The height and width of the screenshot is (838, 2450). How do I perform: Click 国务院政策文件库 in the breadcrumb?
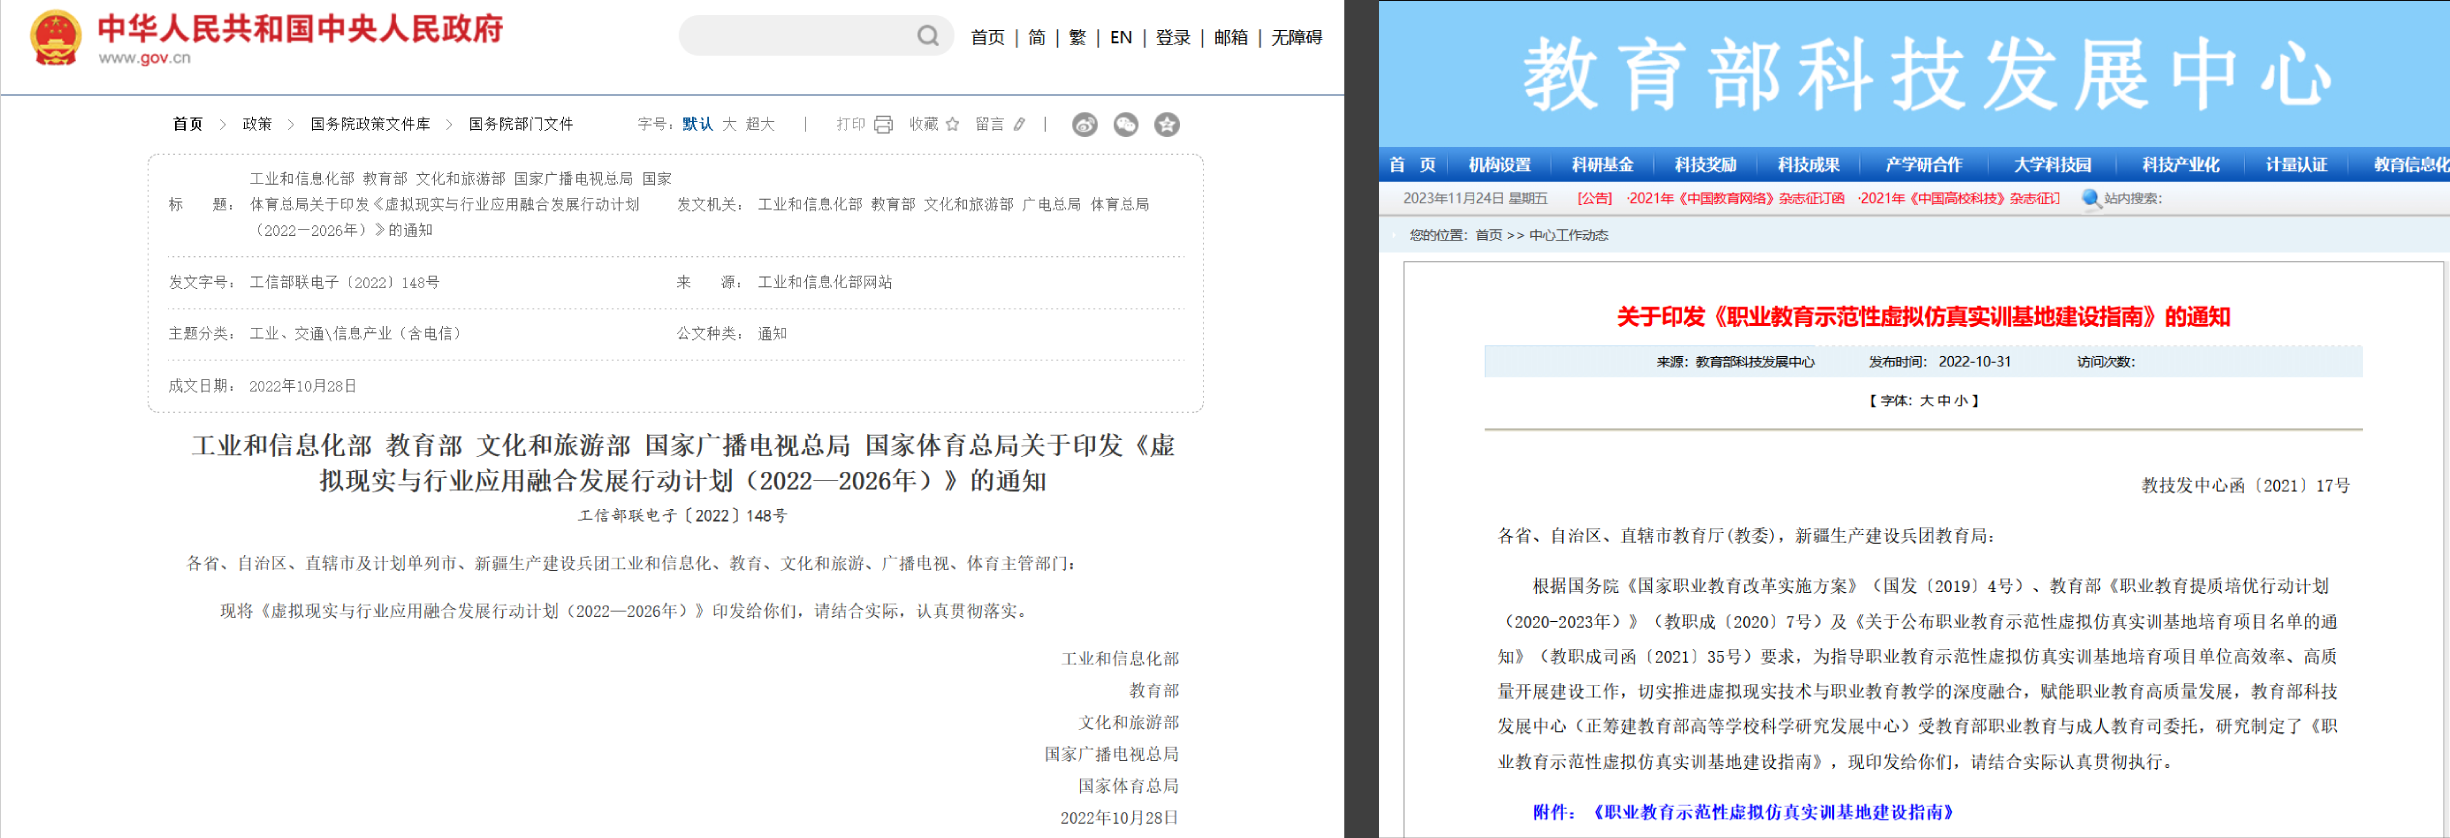(370, 124)
